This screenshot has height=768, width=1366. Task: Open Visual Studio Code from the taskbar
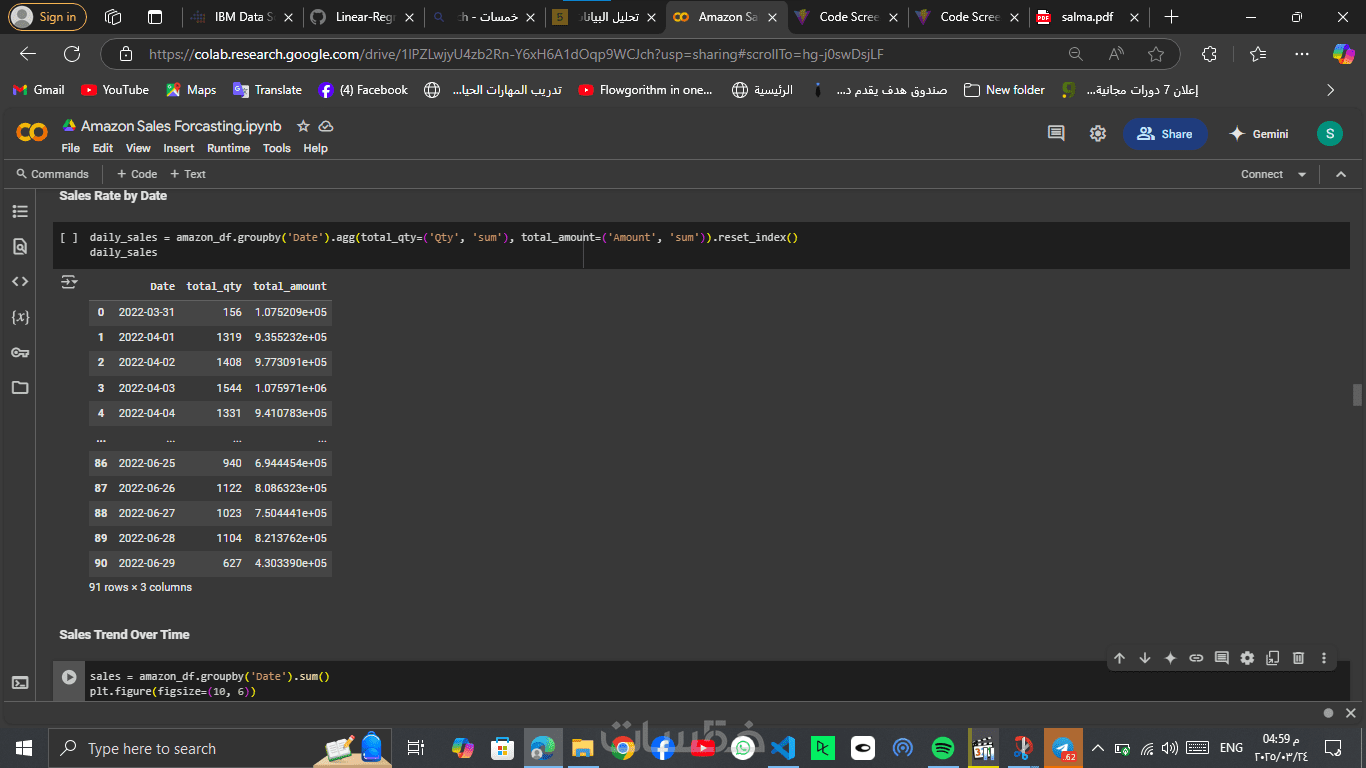point(783,748)
